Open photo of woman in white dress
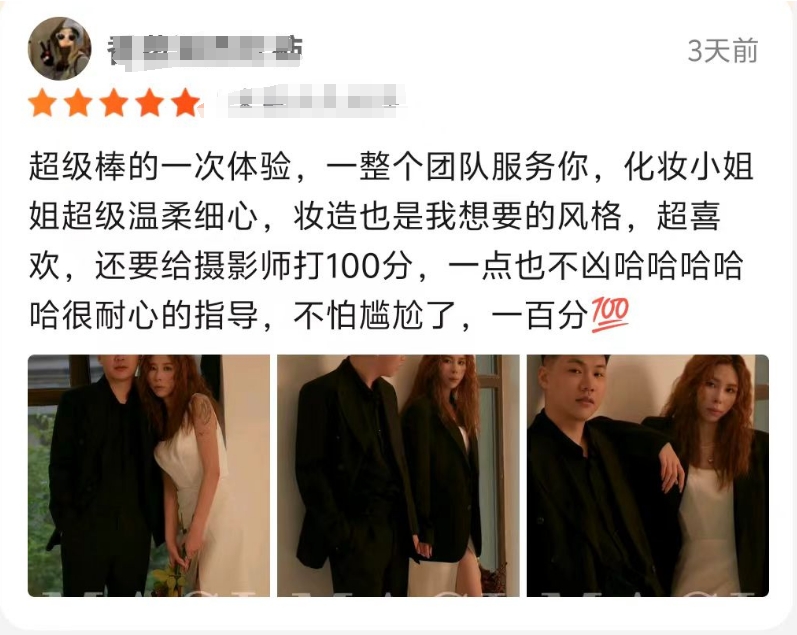Viewport: 797px width, 635px height. [149, 475]
